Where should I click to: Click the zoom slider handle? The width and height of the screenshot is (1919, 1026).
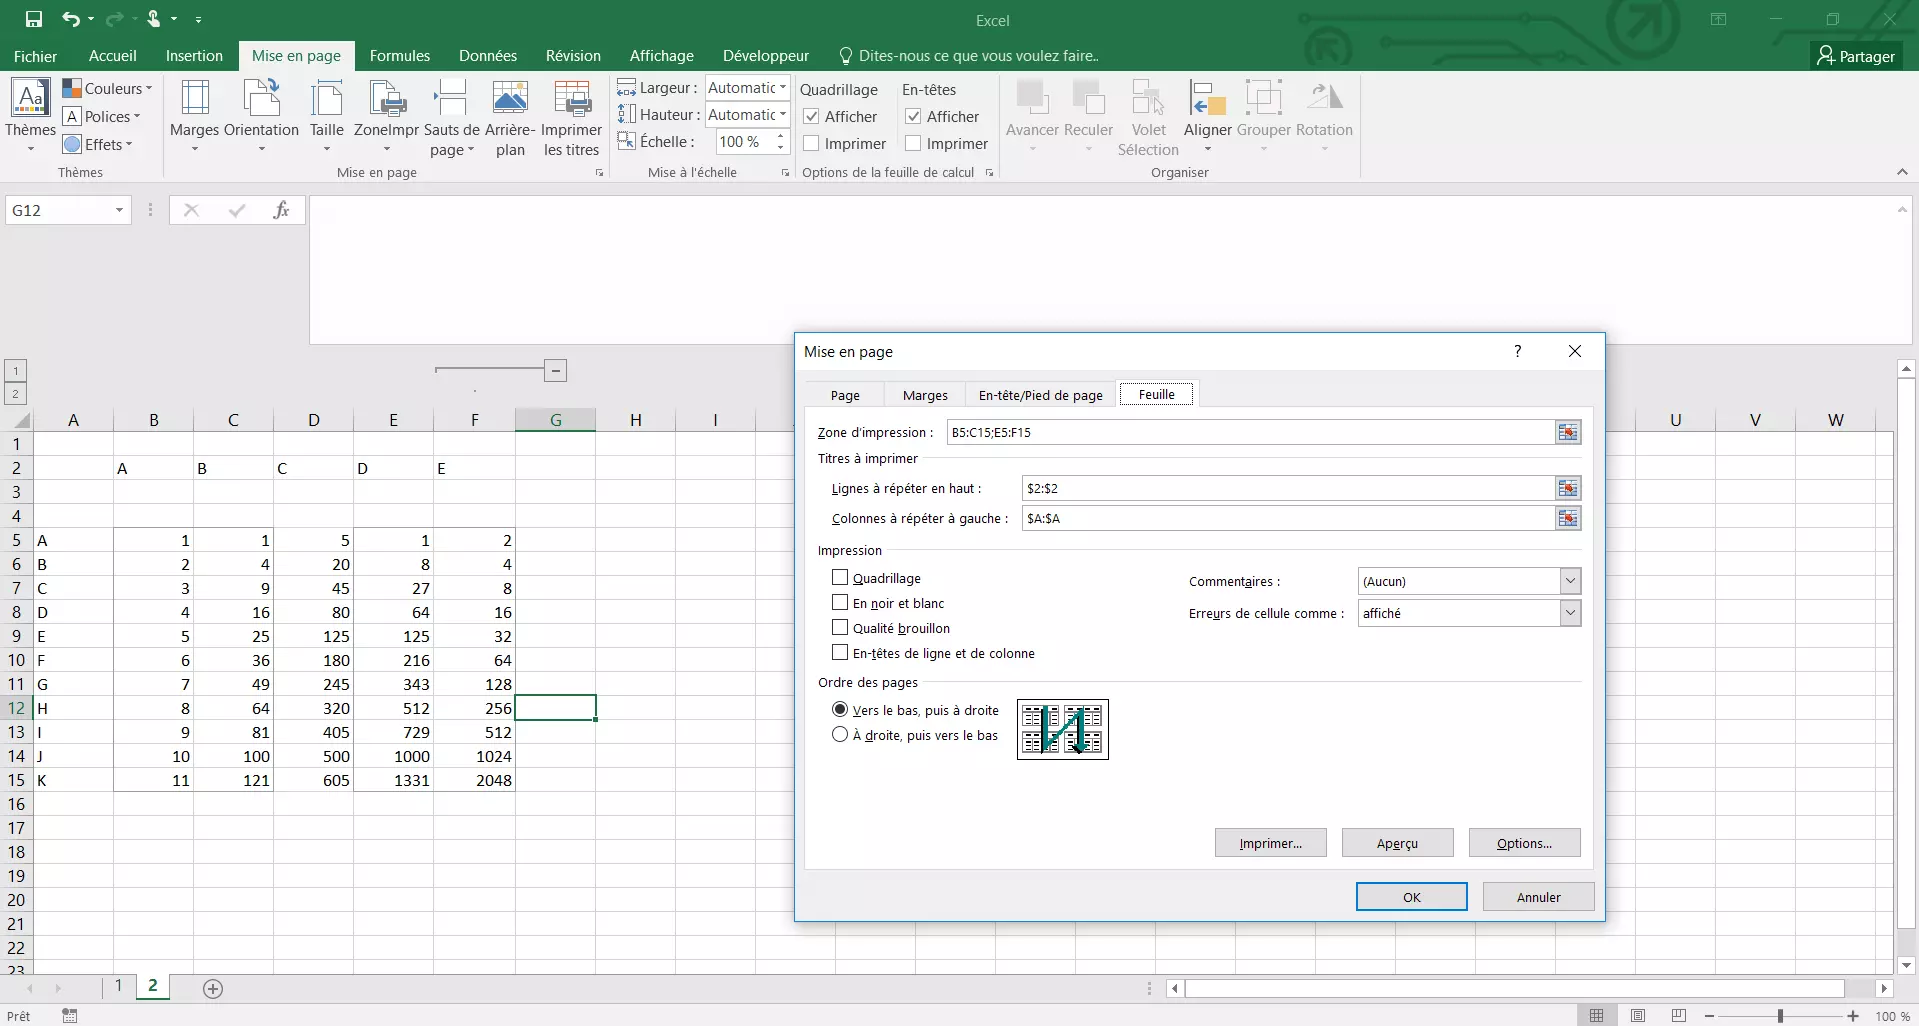point(1780,1016)
